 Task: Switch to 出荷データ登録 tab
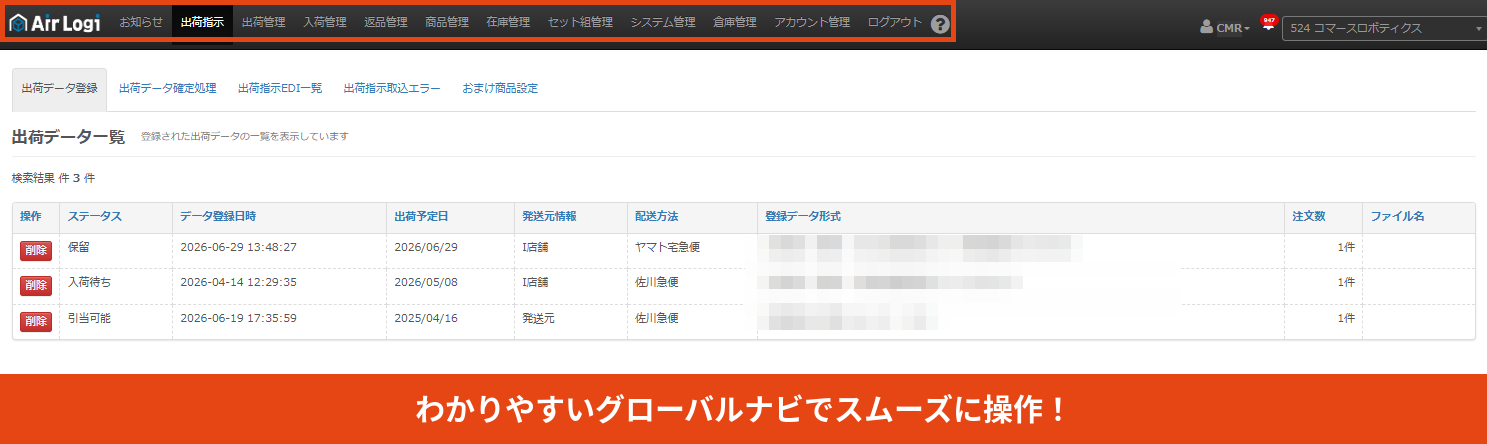[x=59, y=88]
